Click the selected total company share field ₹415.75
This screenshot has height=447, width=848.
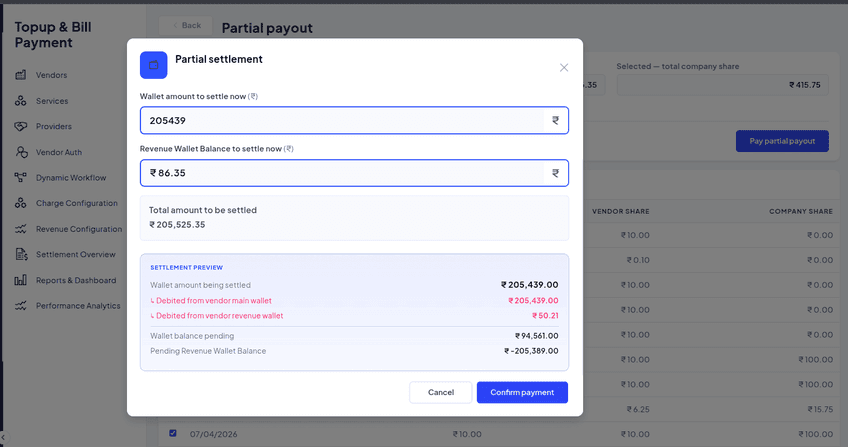click(723, 85)
